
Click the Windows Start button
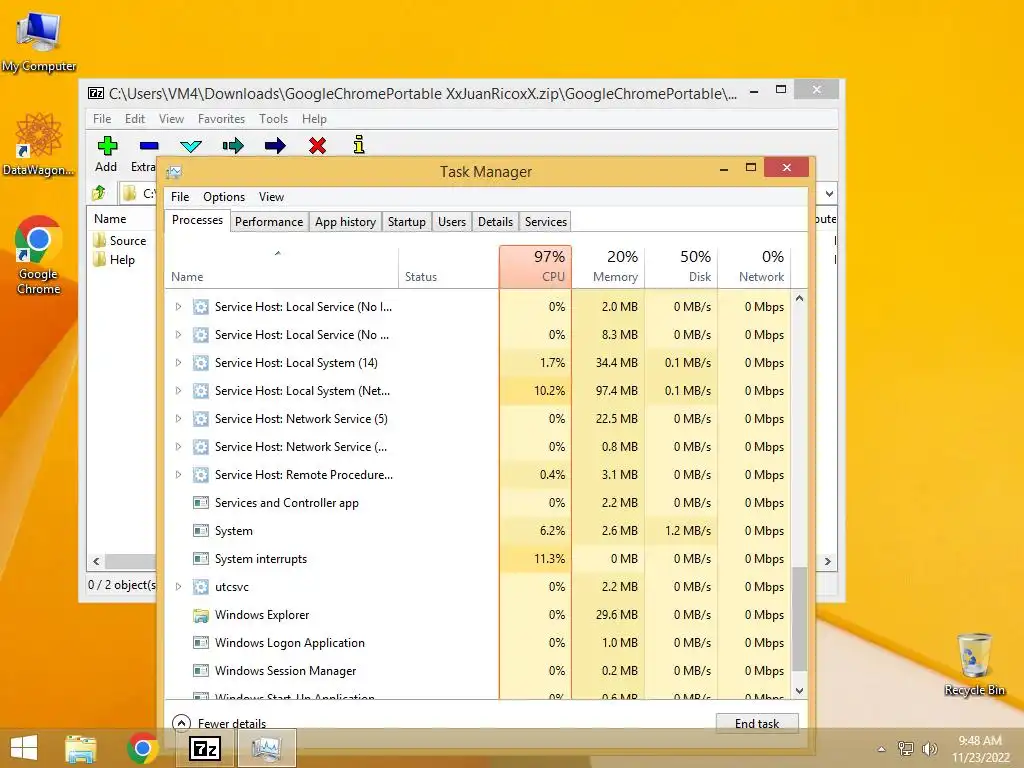click(24, 748)
